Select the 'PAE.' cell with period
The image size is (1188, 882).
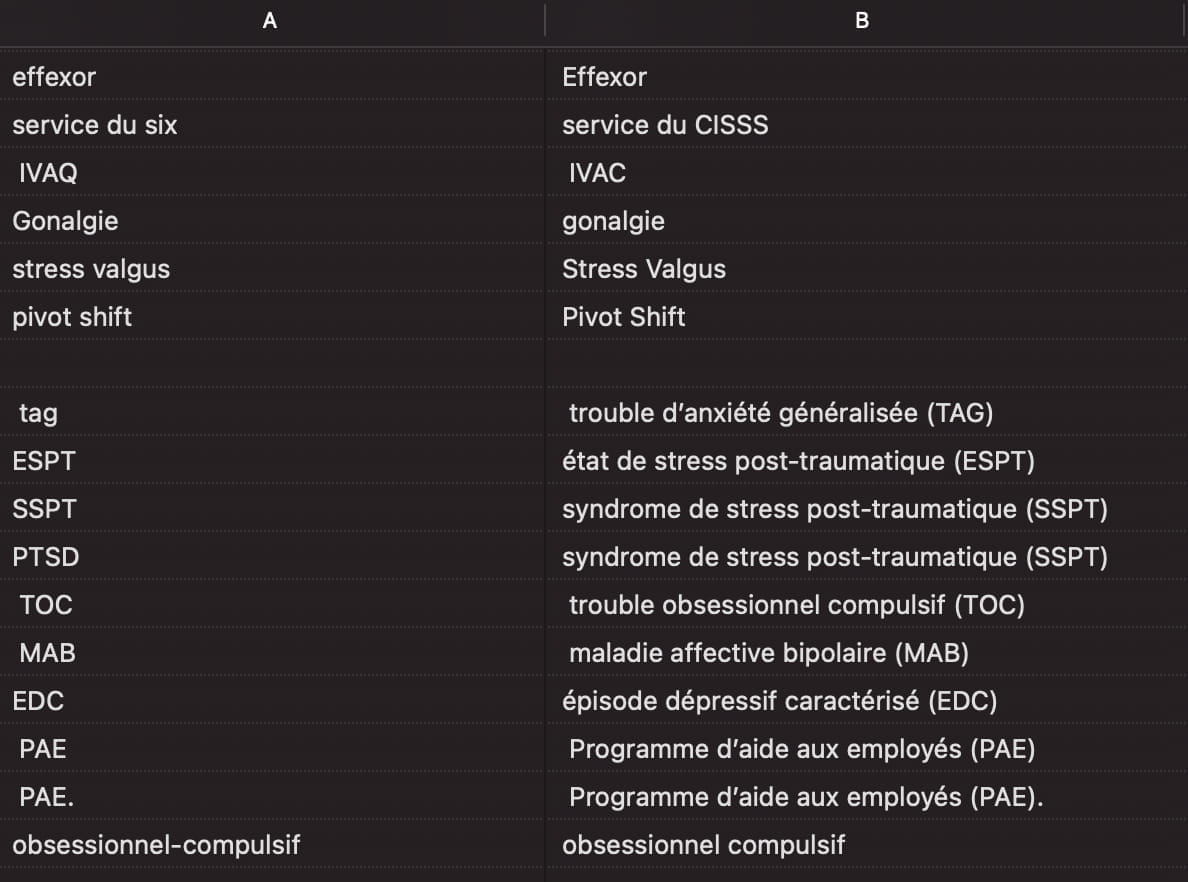[x=46, y=797]
